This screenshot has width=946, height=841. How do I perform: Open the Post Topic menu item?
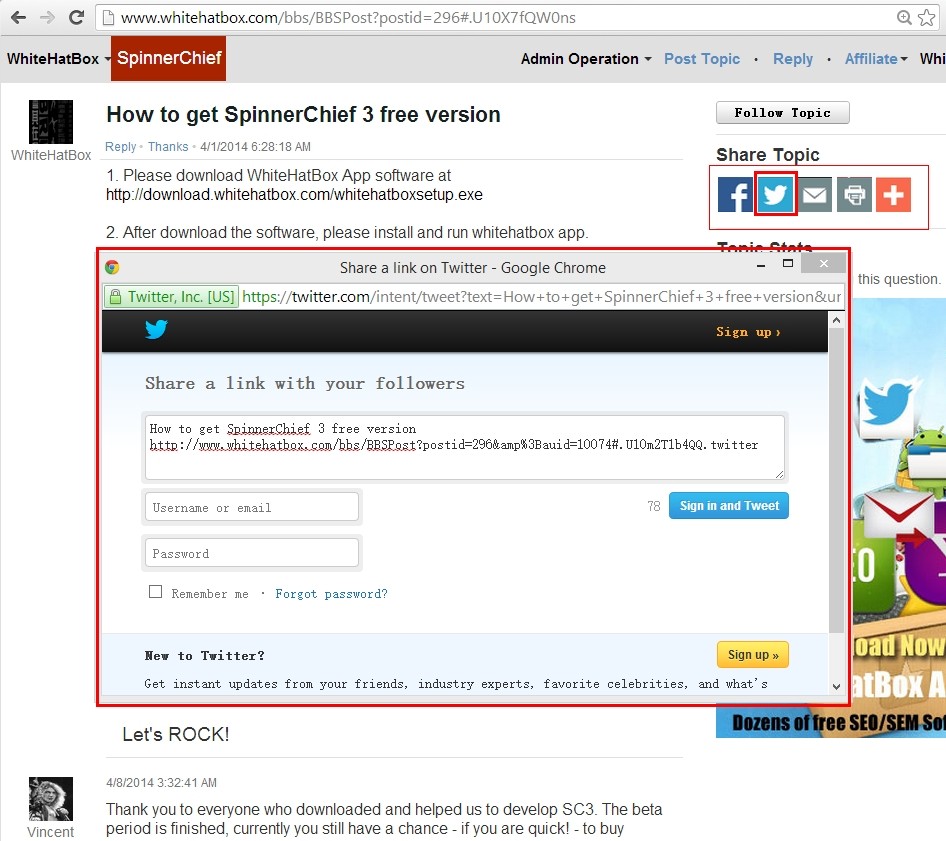pos(702,59)
